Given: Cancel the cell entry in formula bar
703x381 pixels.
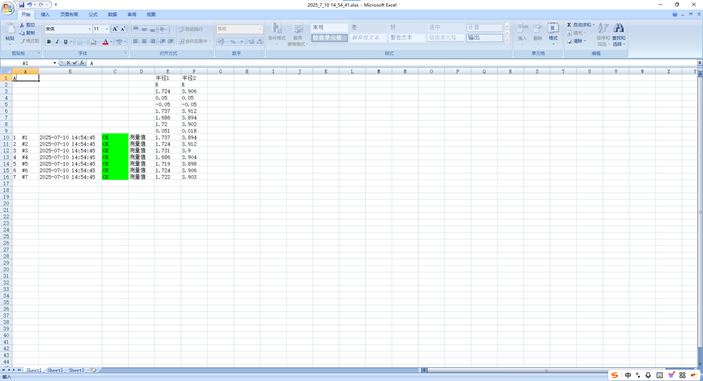Looking at the screenshot, I should (69, 63).
